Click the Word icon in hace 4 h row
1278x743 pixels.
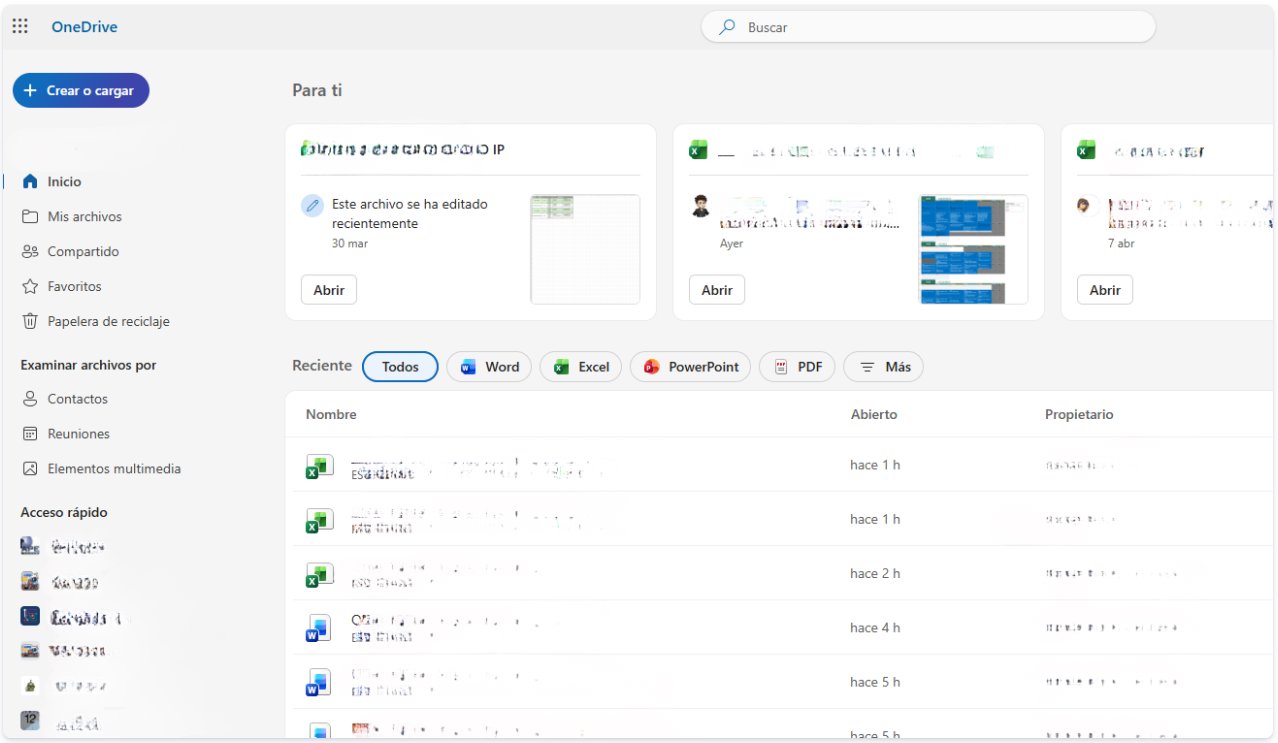[318, 629]
